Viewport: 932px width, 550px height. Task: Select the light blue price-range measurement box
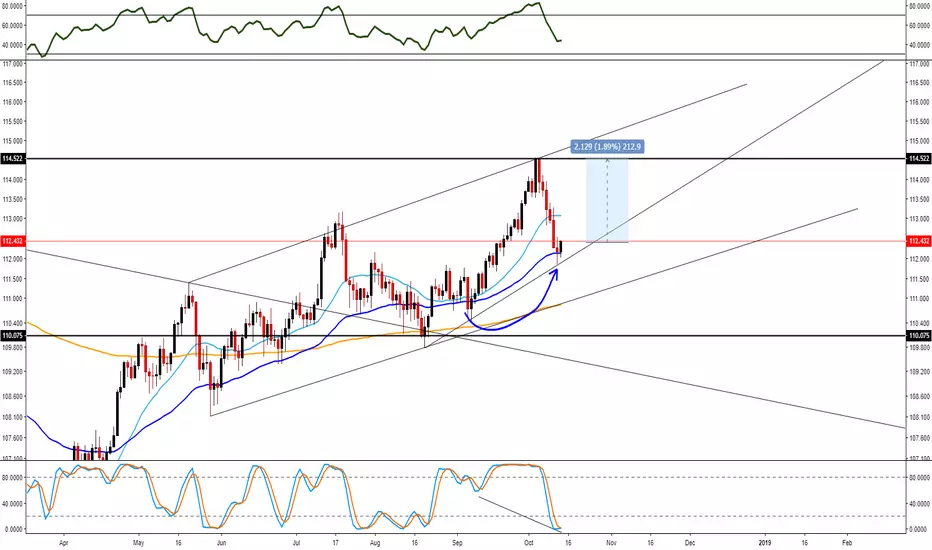click(x=607, y=200)
